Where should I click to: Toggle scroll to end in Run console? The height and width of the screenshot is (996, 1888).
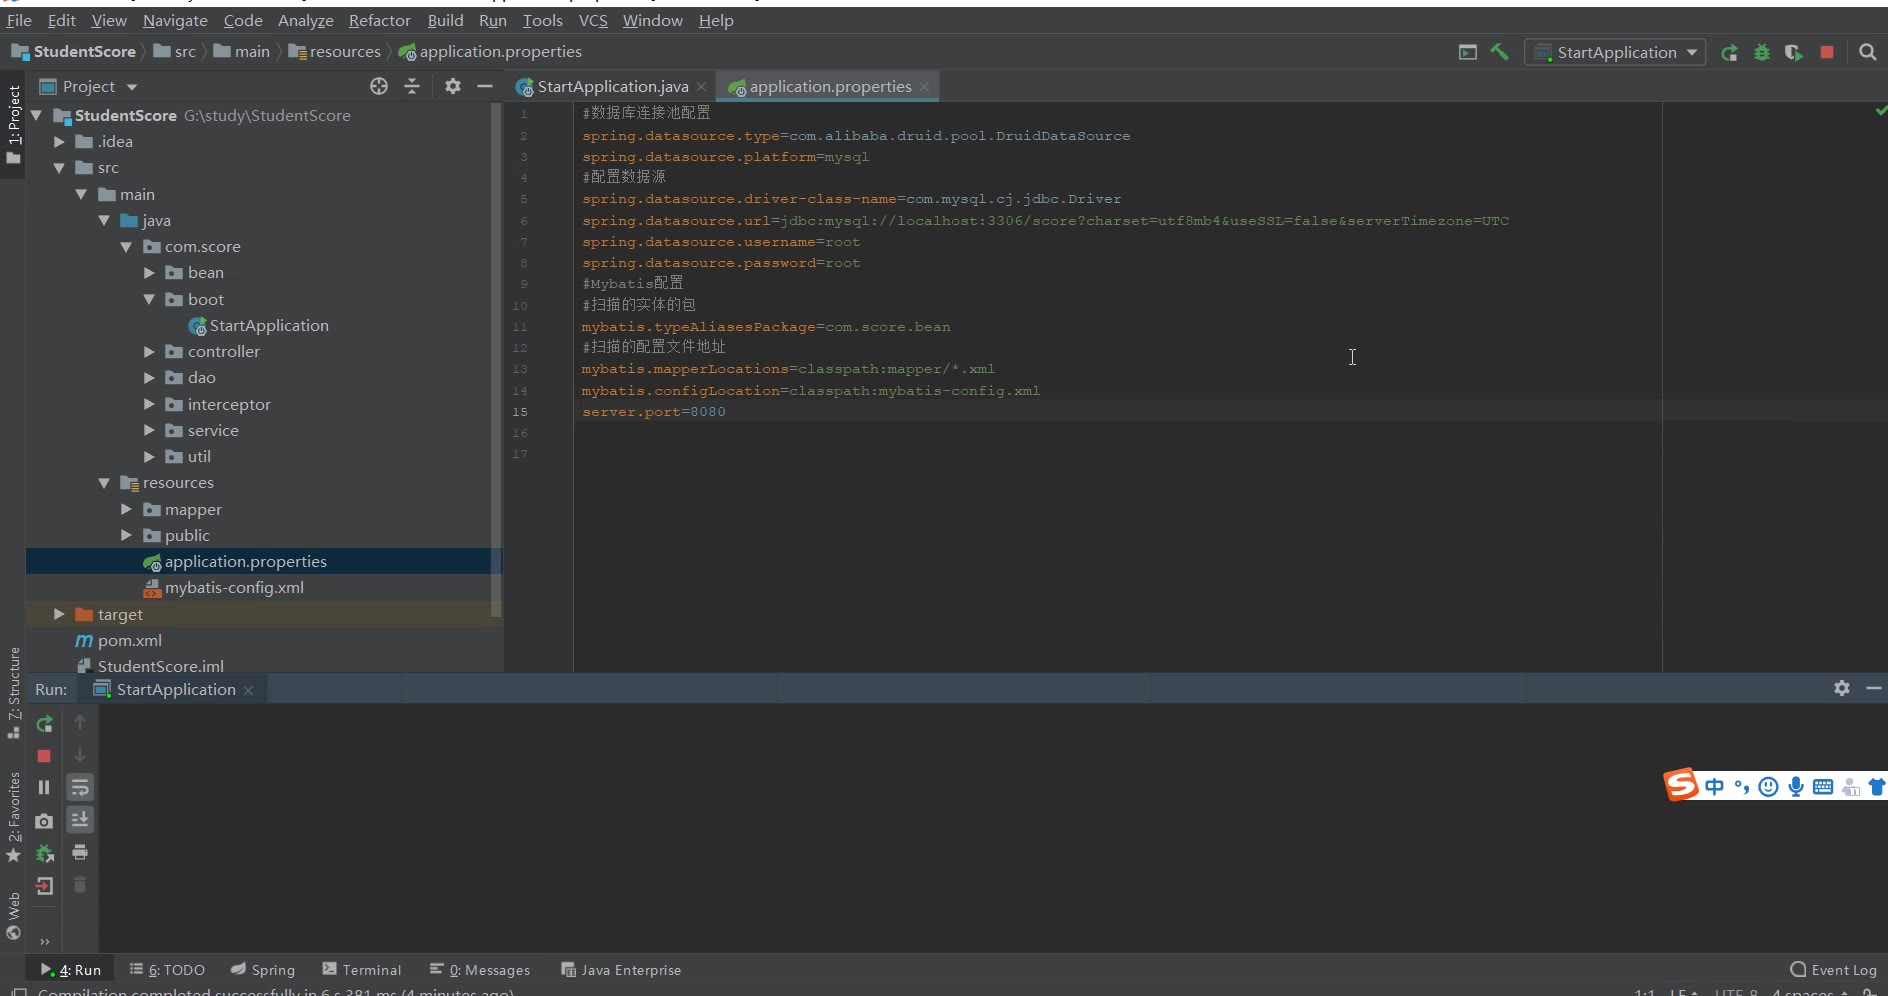point(80,820)
